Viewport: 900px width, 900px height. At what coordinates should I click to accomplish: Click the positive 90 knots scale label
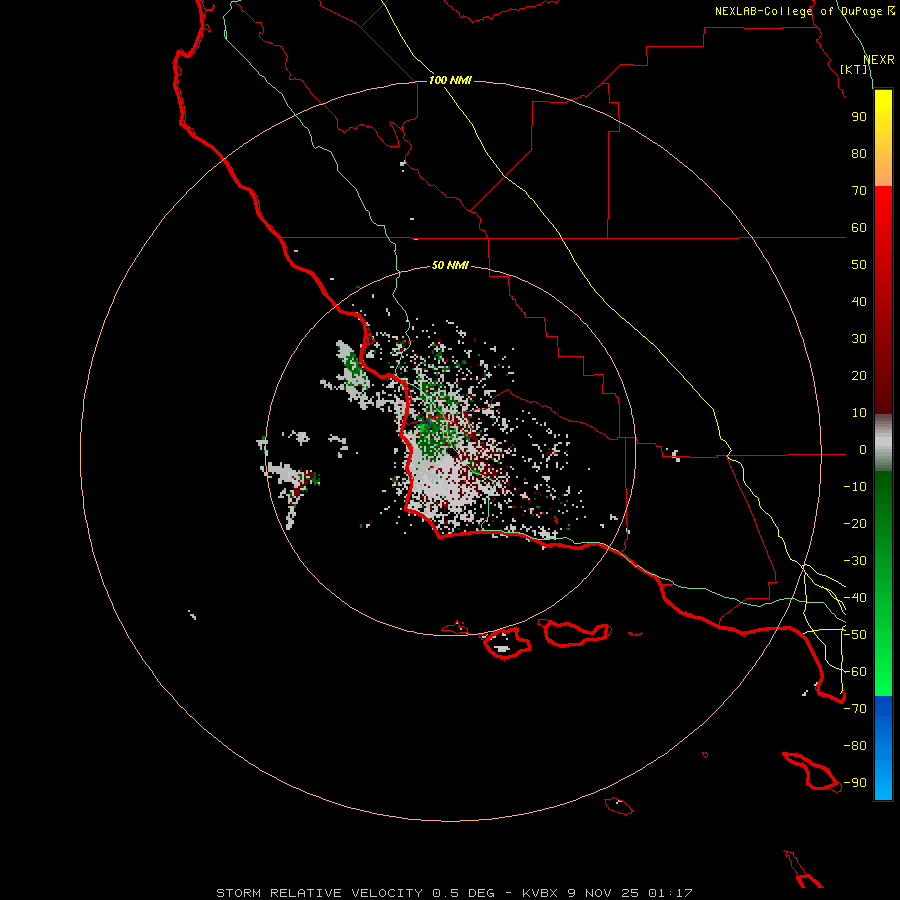859,117
